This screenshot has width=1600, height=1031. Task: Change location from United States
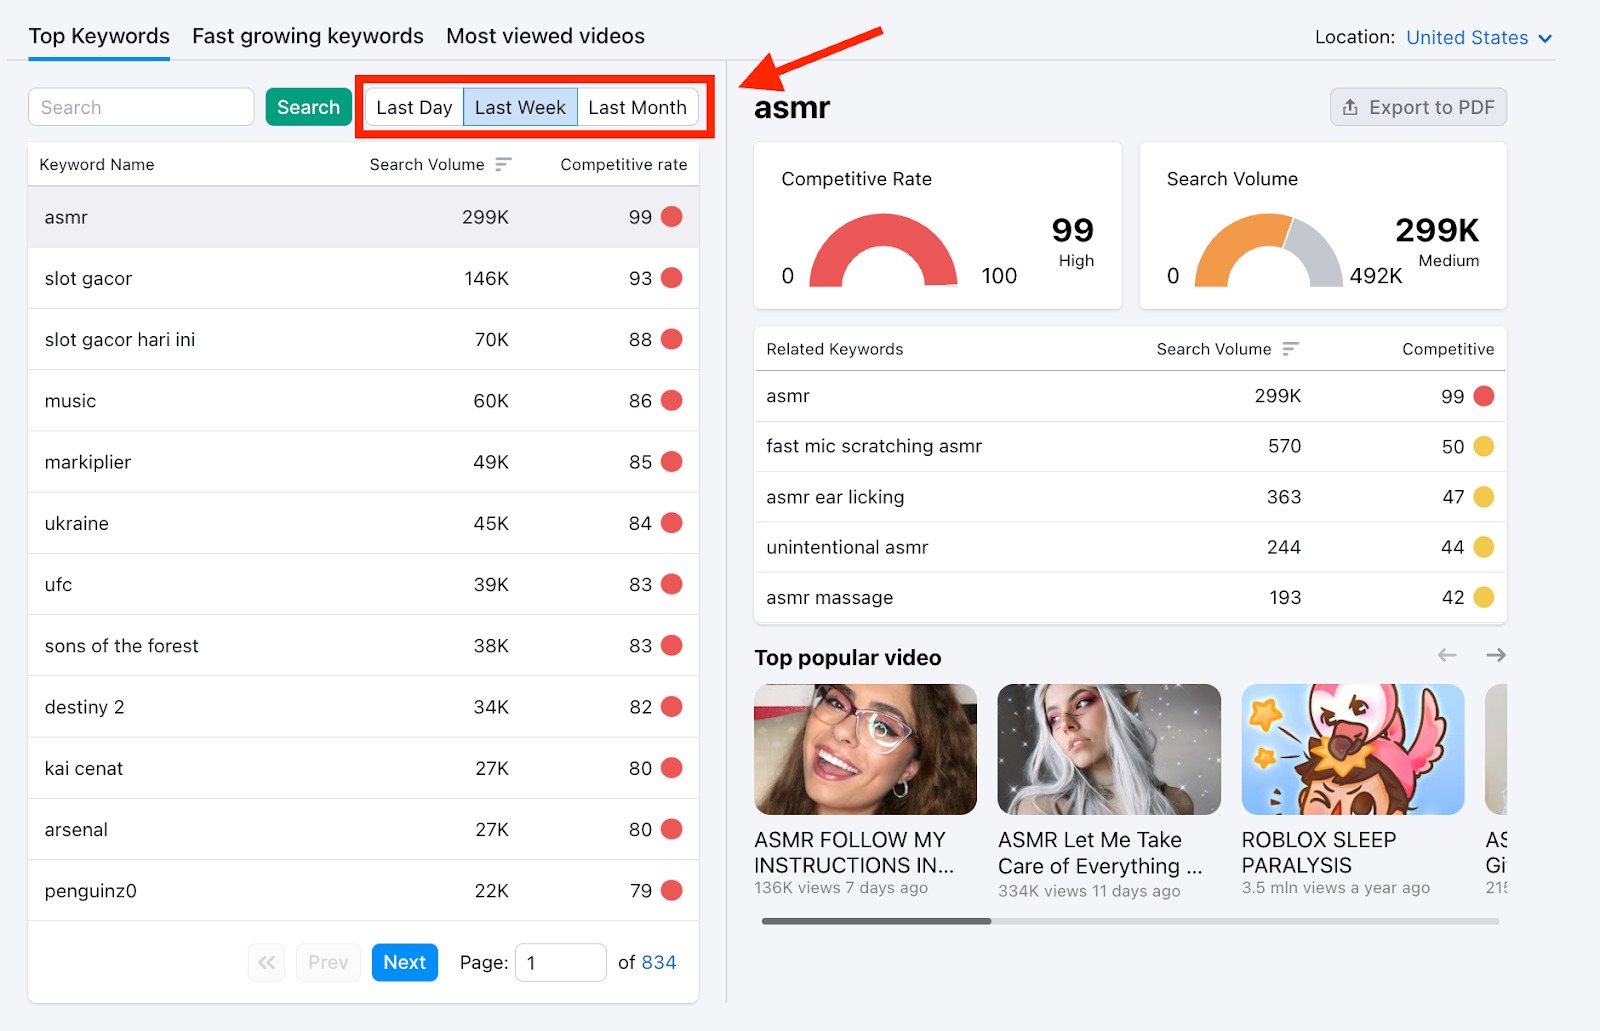click(x=1467, y=38)
